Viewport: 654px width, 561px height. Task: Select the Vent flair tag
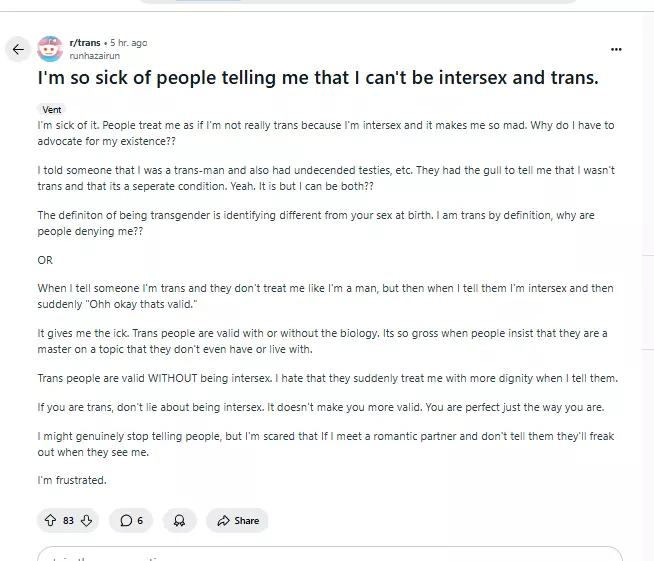[x=52, y=109]
